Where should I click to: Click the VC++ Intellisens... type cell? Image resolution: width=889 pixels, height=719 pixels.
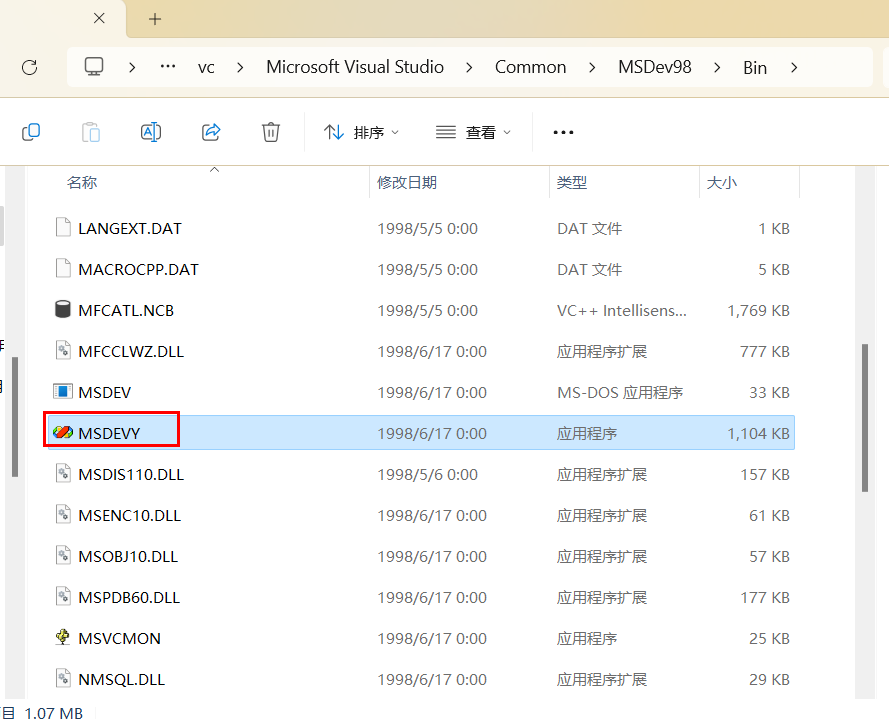[x=621, y=310]
